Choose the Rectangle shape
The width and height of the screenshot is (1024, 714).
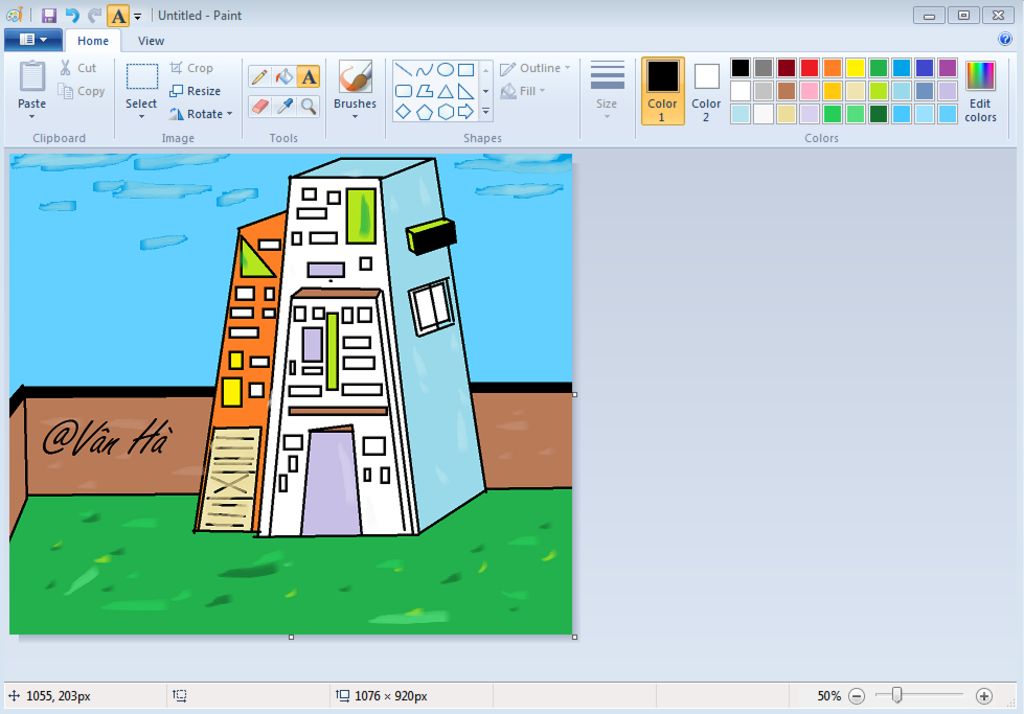click(x=466, y=70)
